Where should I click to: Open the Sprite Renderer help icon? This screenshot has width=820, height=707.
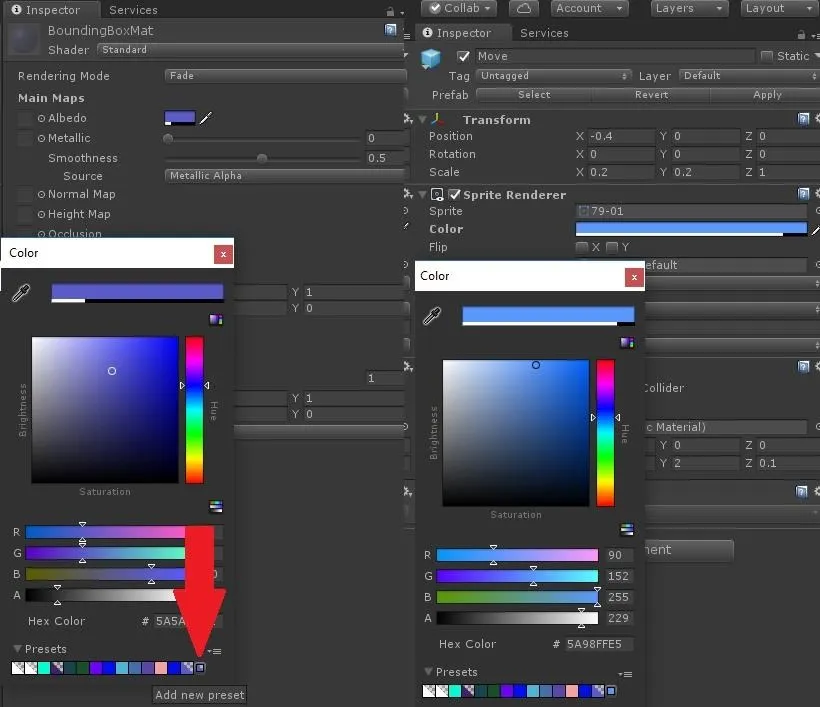tap(803, 195)
